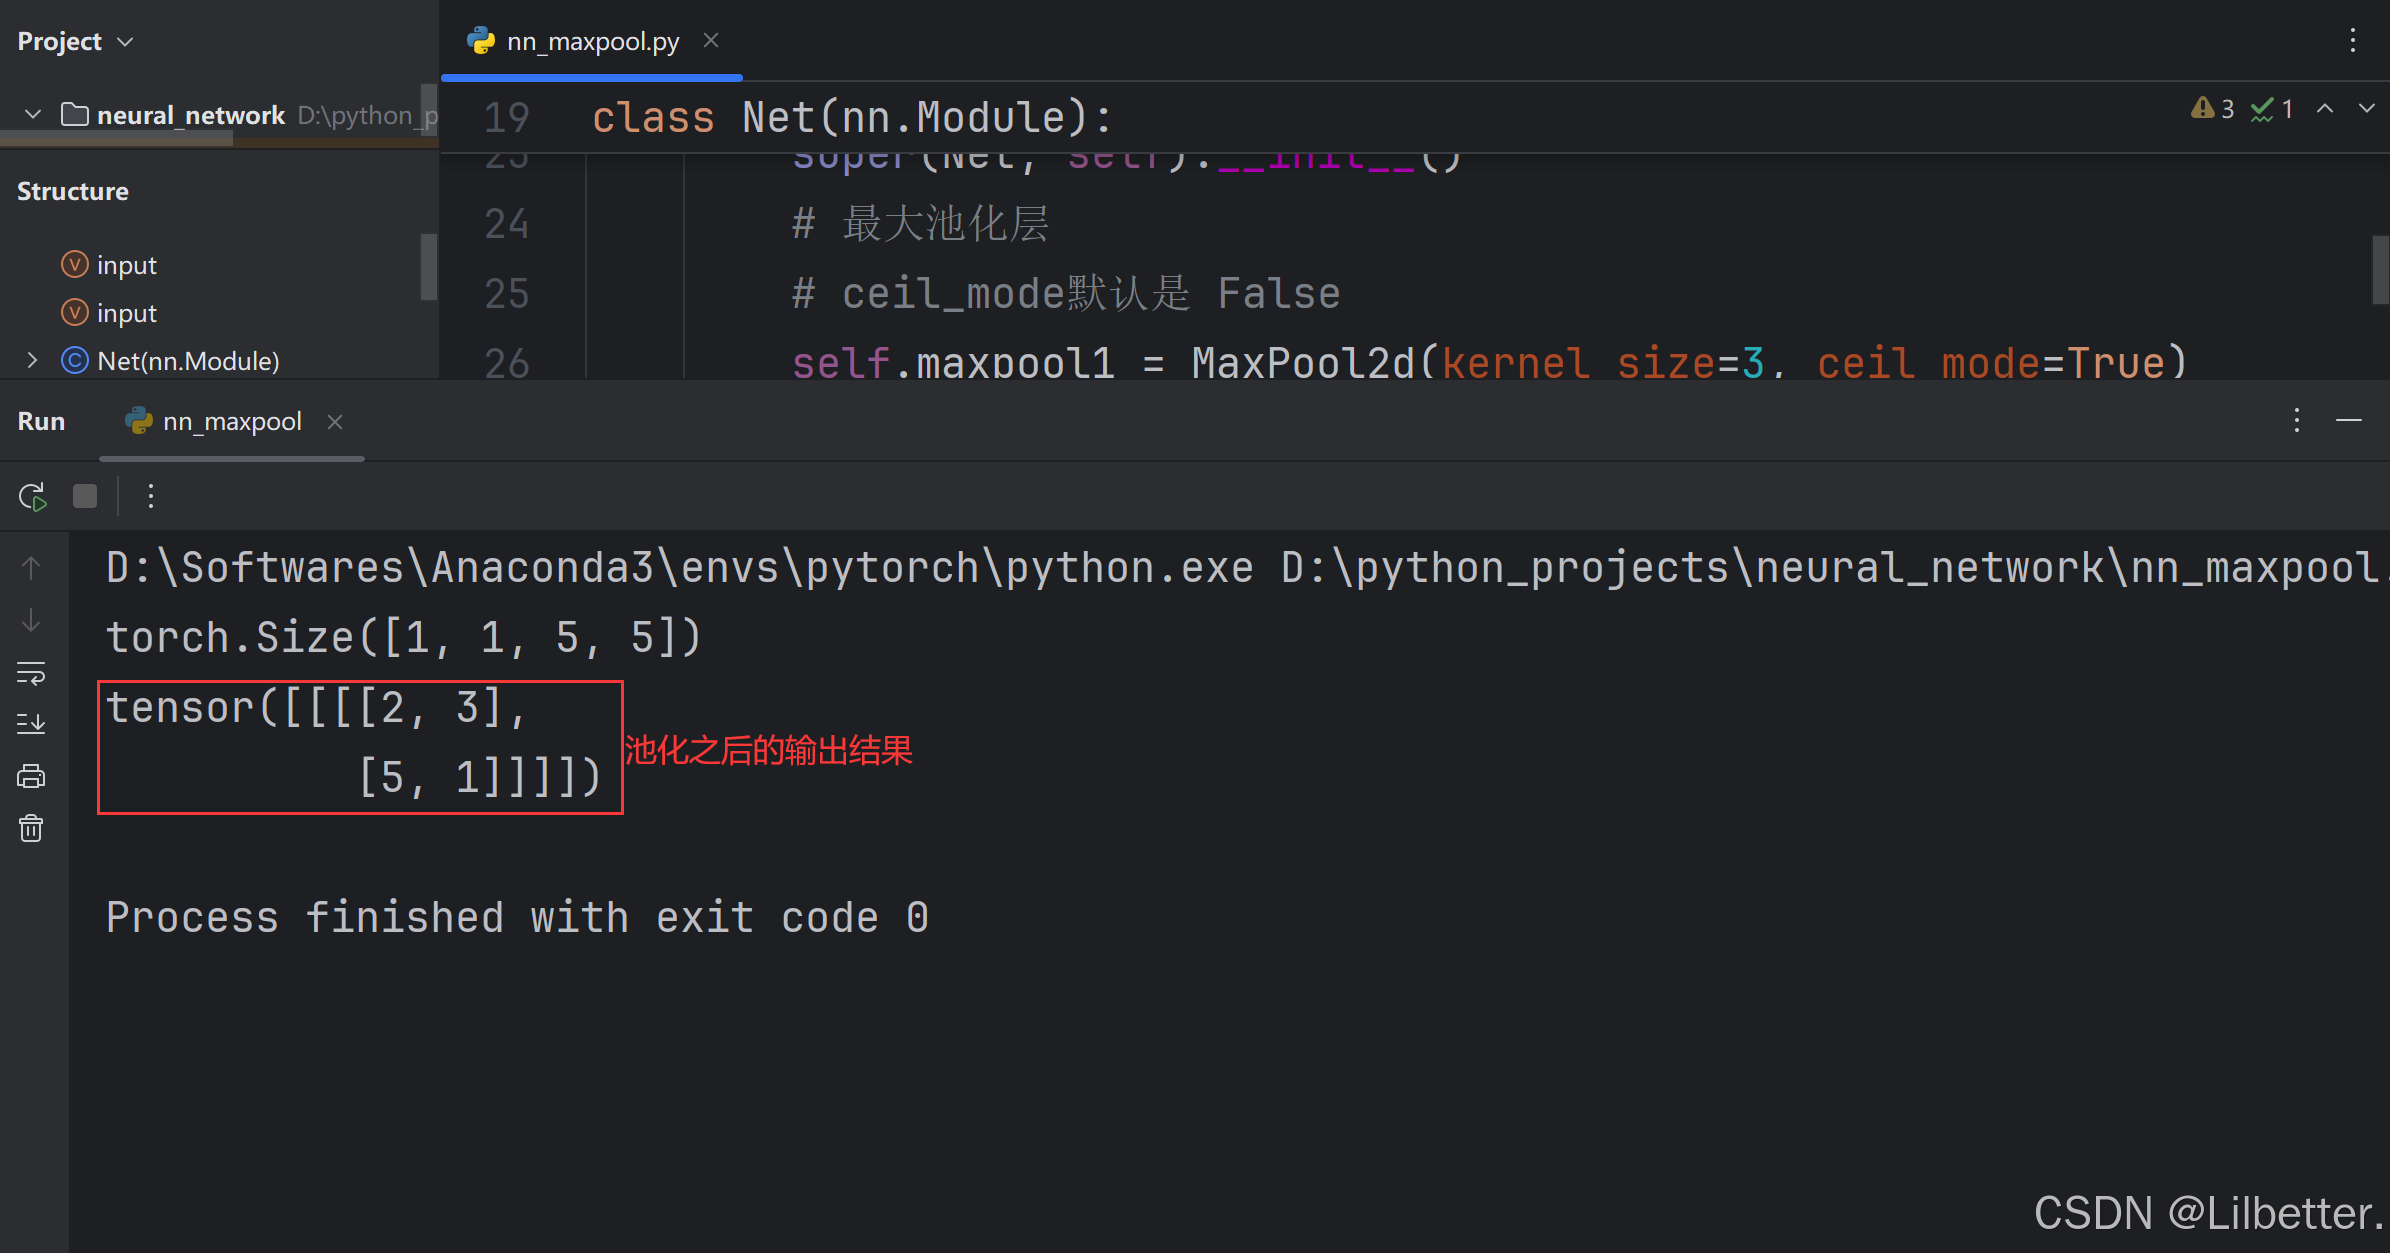The image size is (2390, 1253).
Task: Select the first input variable in Structure
Action: [126, 265]
